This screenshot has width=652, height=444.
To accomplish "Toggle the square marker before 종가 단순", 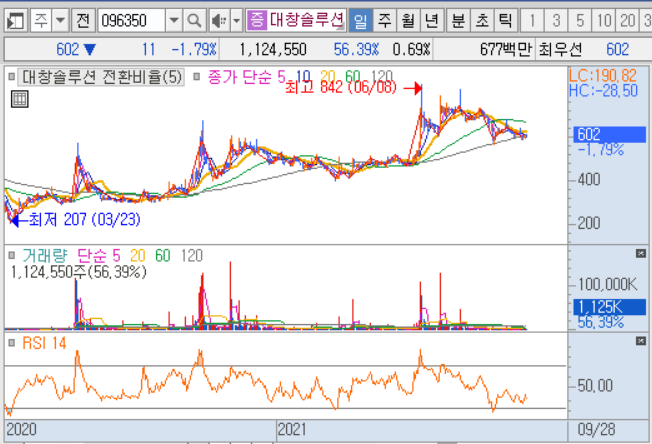I will click(x=197, y=77).
